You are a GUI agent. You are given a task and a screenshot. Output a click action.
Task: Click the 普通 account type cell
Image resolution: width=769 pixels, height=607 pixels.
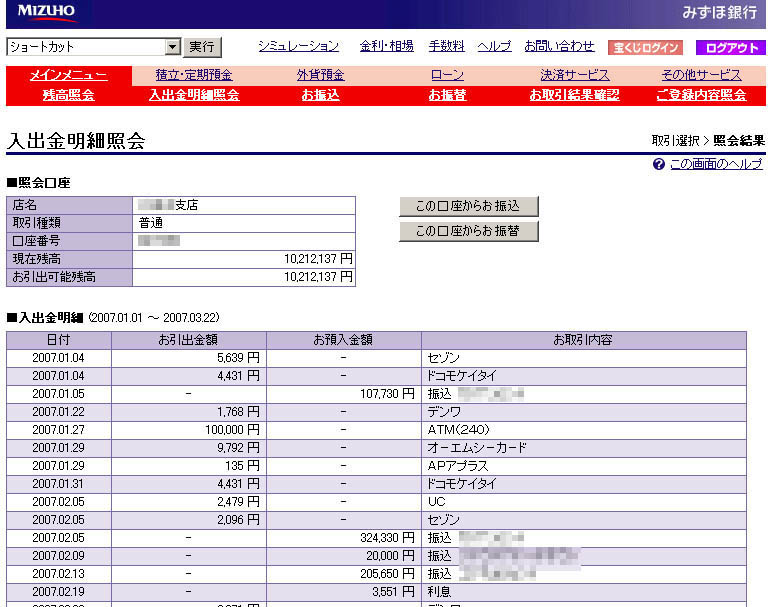(244, 223)
